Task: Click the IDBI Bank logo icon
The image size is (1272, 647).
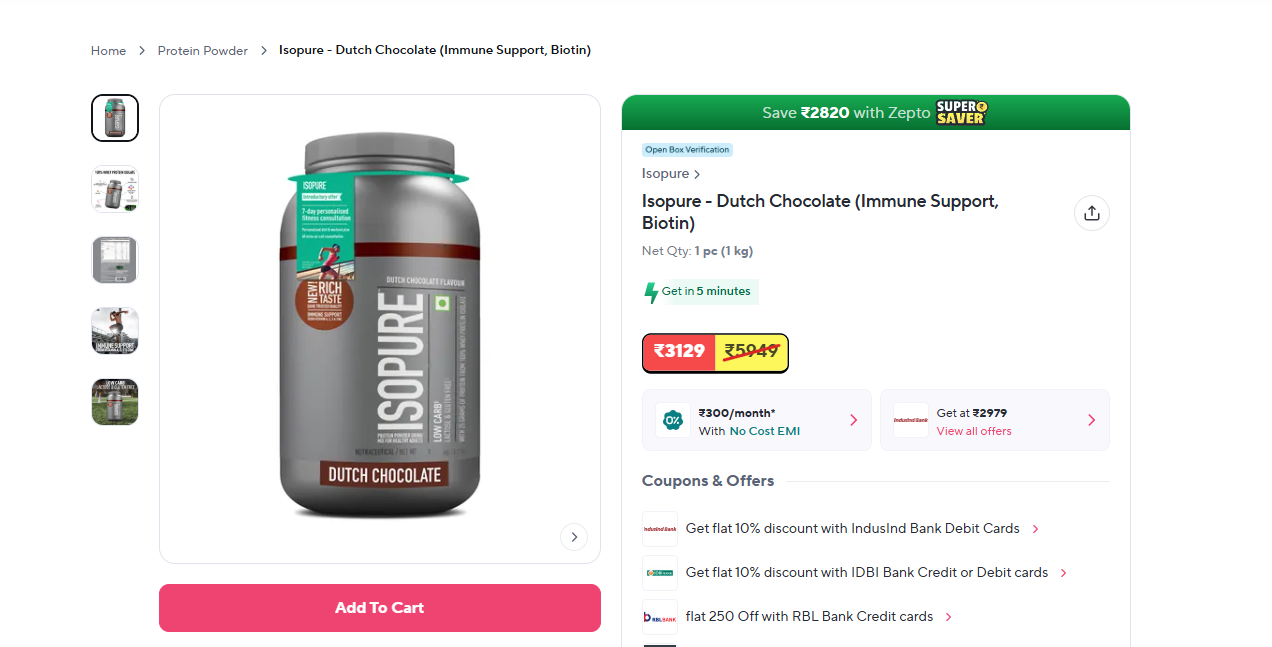Action: point(659,573)
